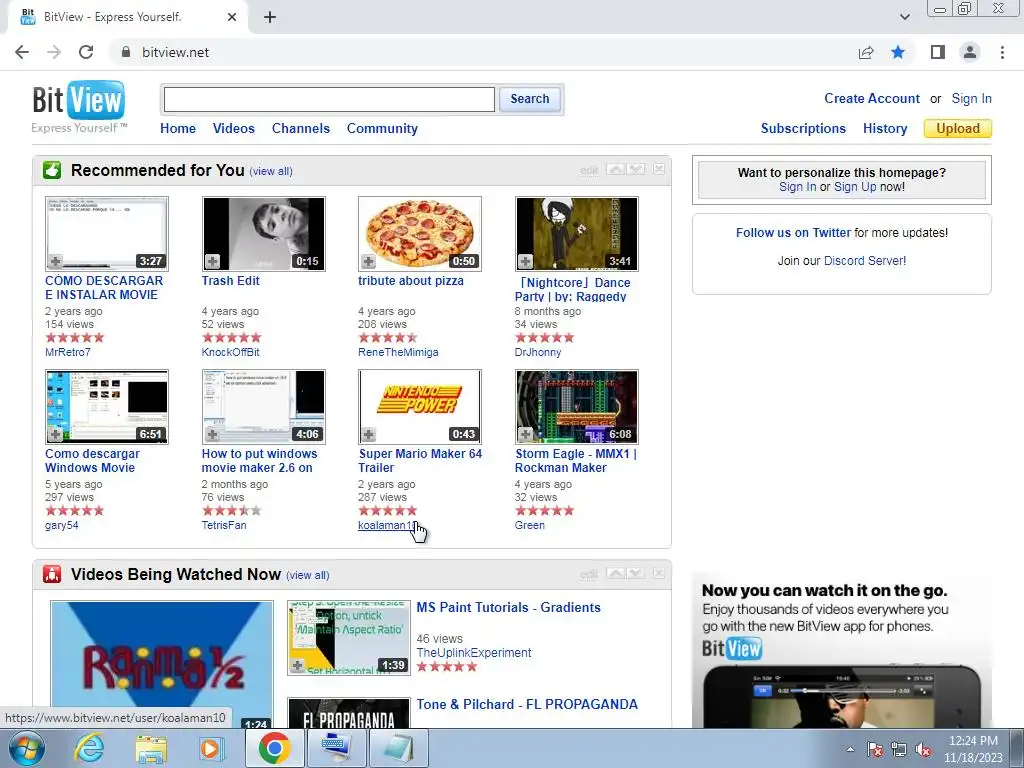Add Storm Eagle MMX1 video to queue
This screenshot has height=768, width=1024.
tap(525, 434)
